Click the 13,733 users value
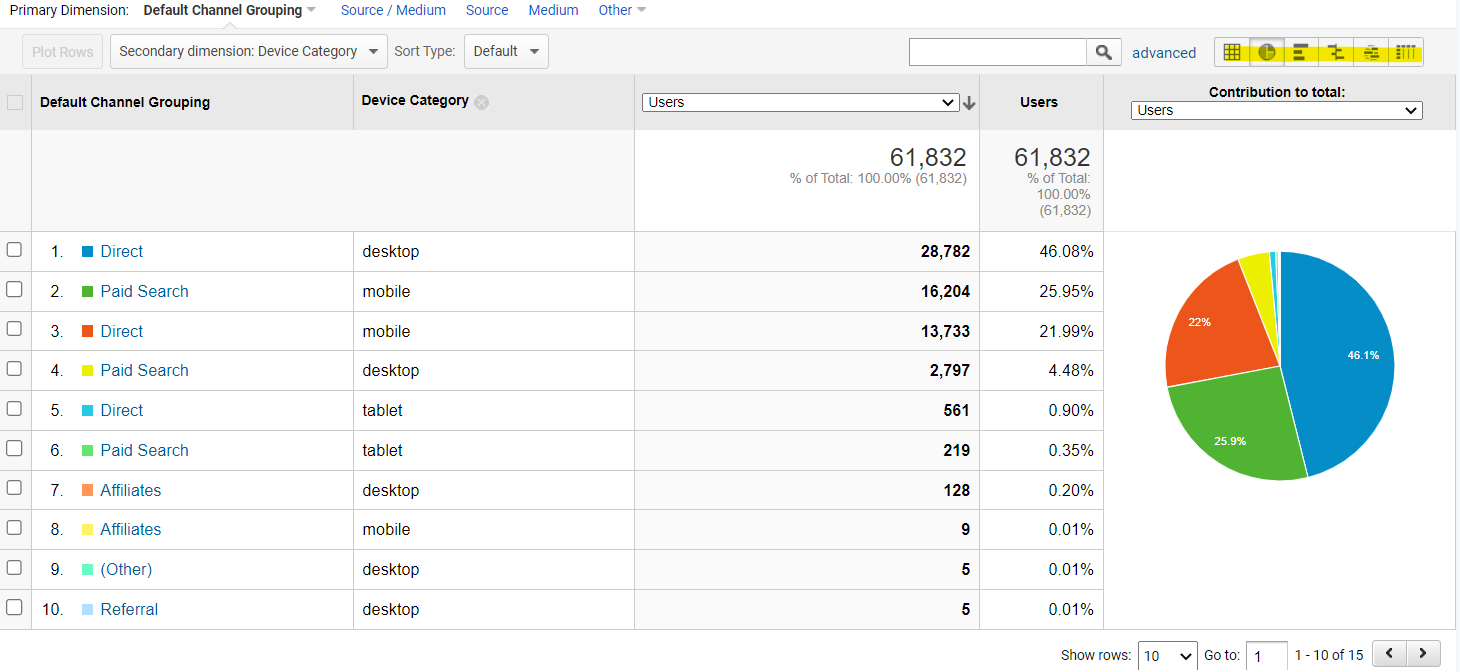 point(945,331)
